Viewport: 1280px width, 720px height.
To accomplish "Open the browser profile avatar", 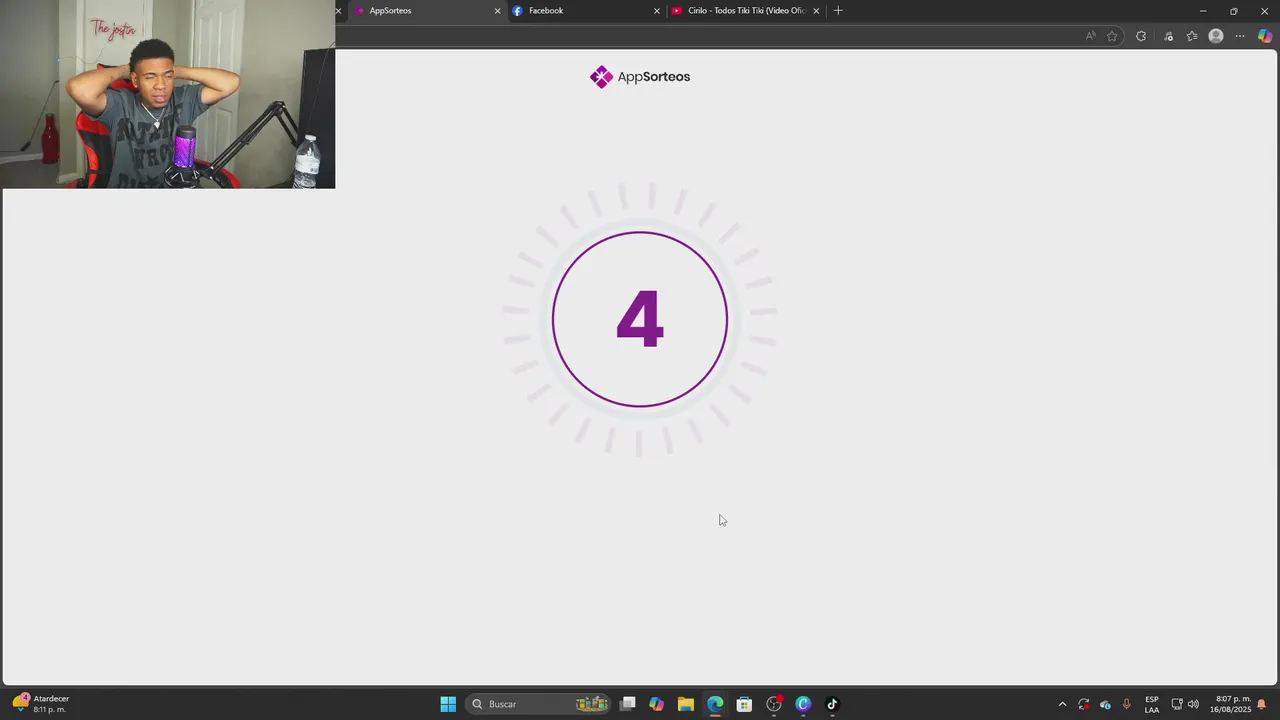I will pos(1216,36).
